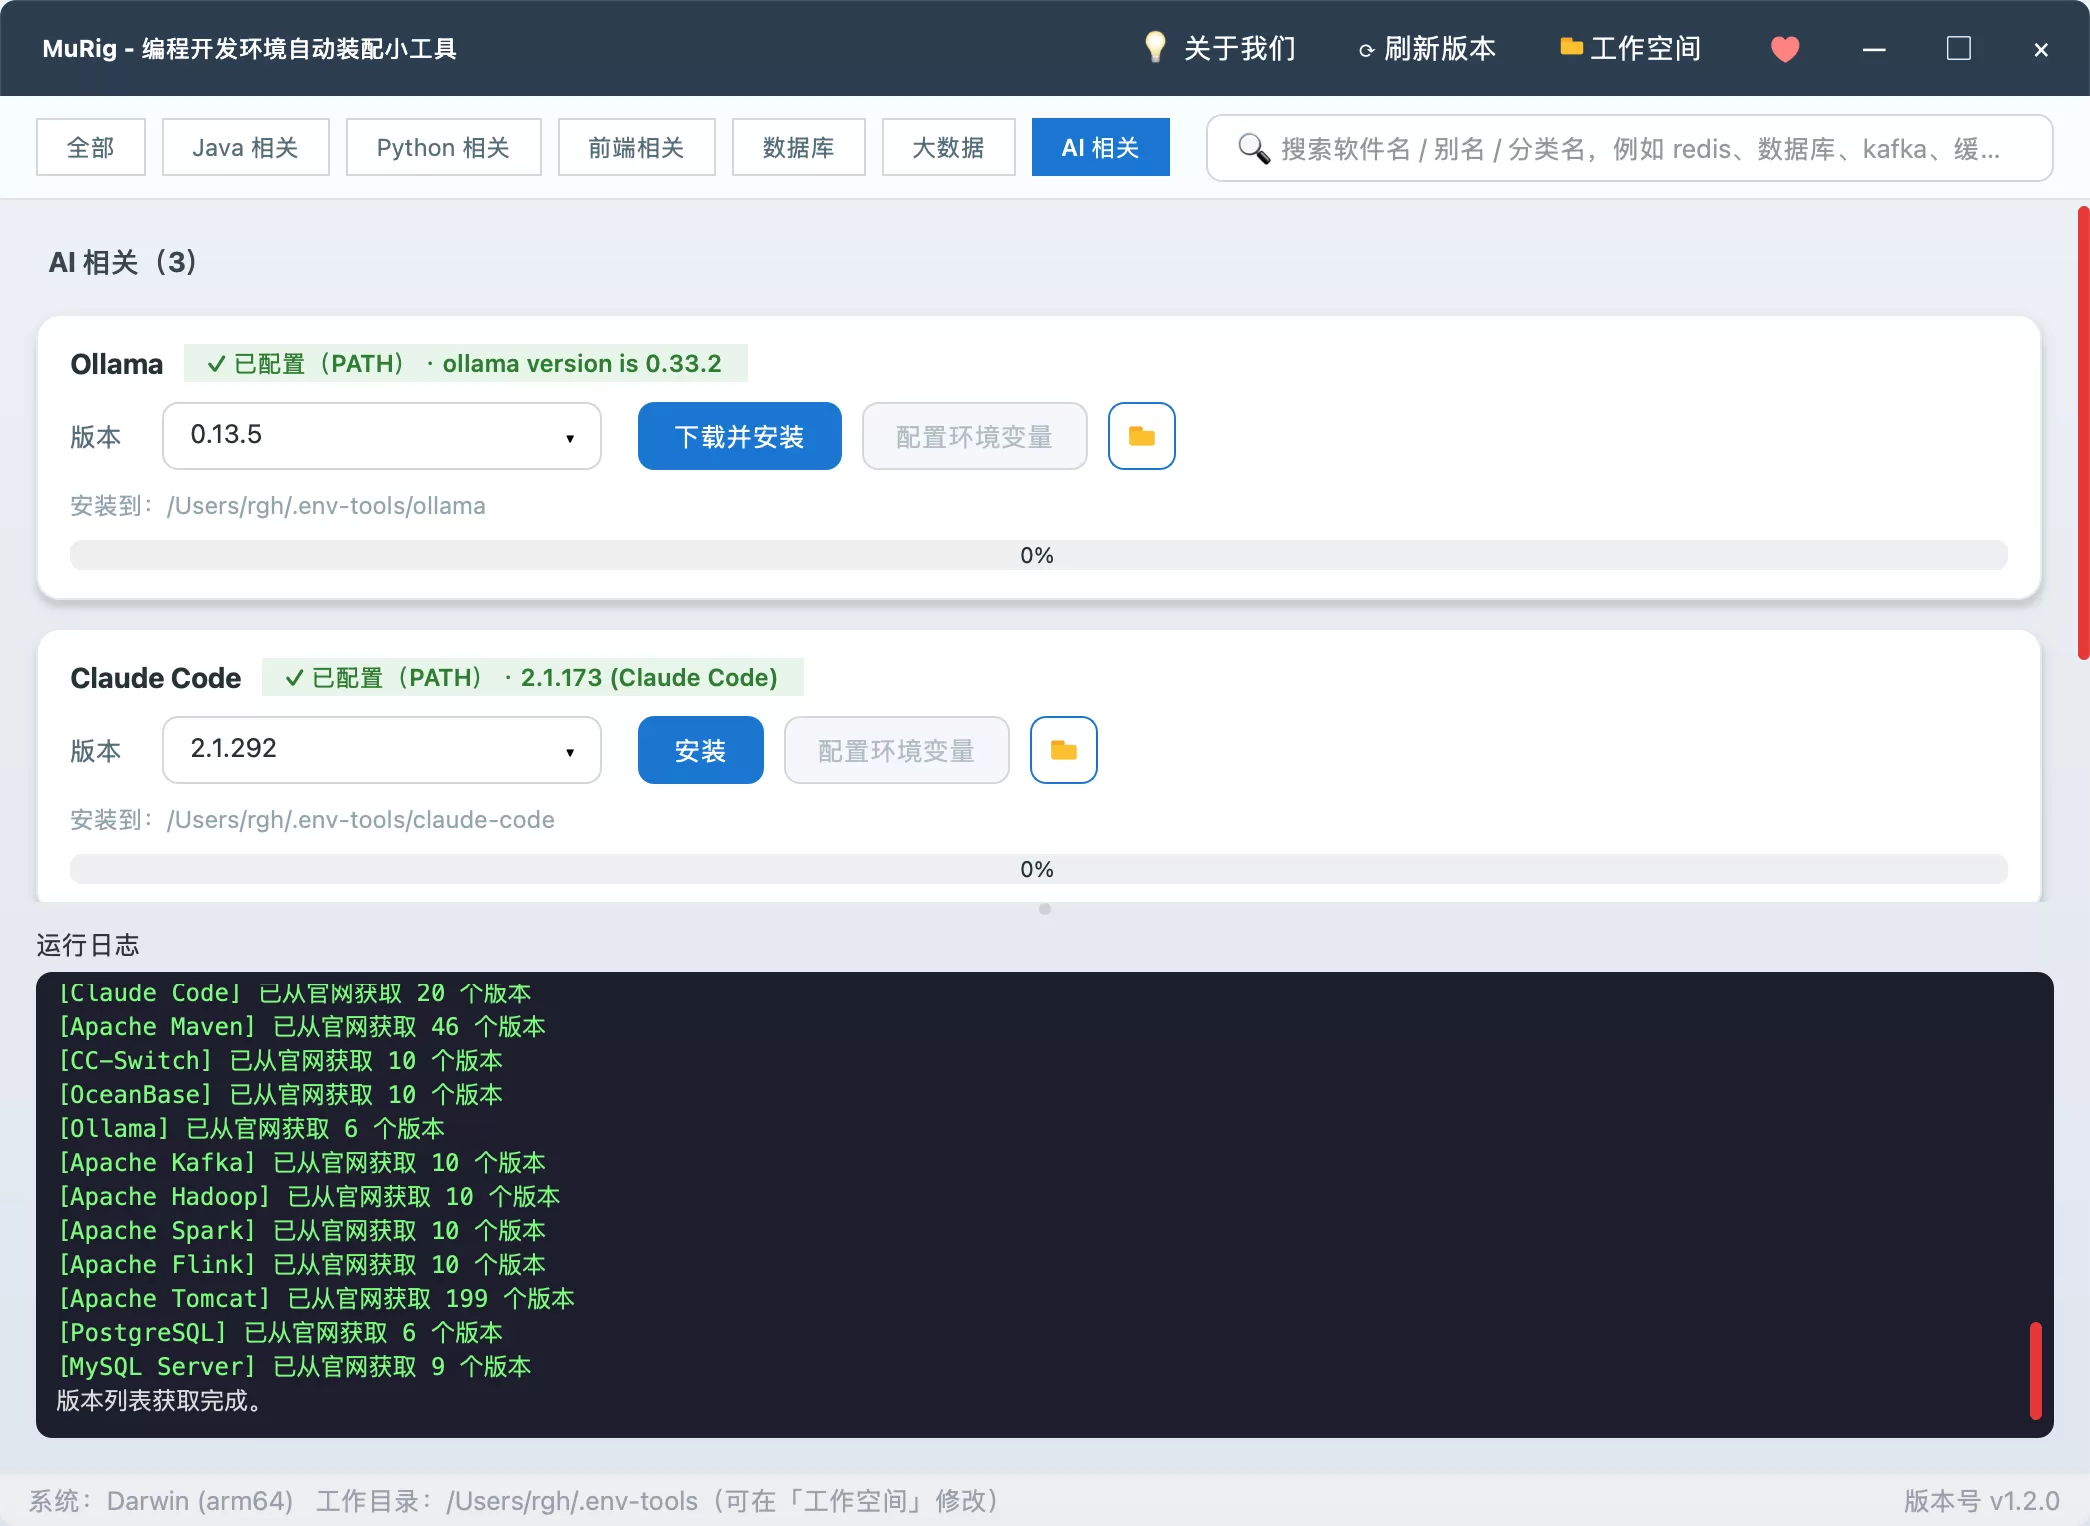
Task: Switch to the Java 相关 tab
Action: click(x=245, y=147)
